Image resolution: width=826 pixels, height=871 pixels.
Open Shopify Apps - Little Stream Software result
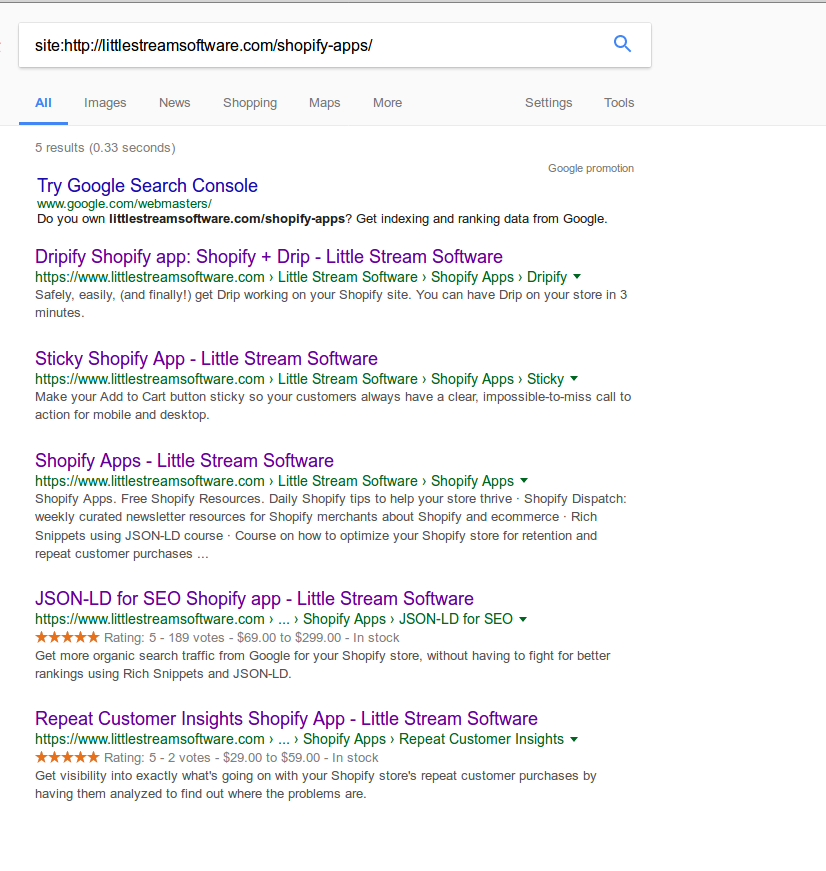click(184, 460)
